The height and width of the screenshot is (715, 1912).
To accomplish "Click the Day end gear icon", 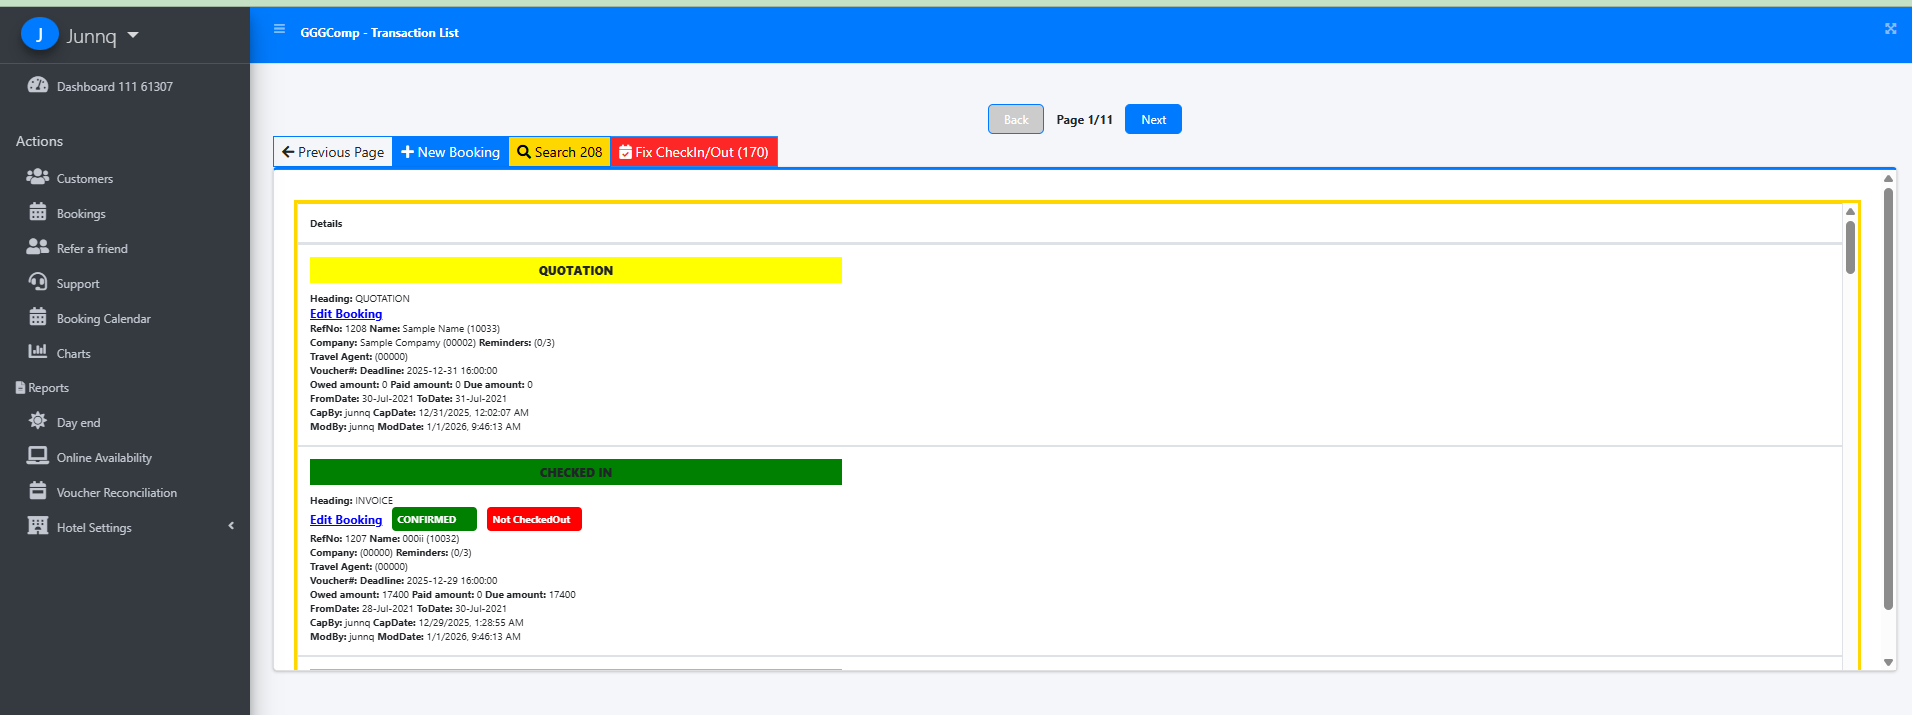I will (x=38, y=421).
